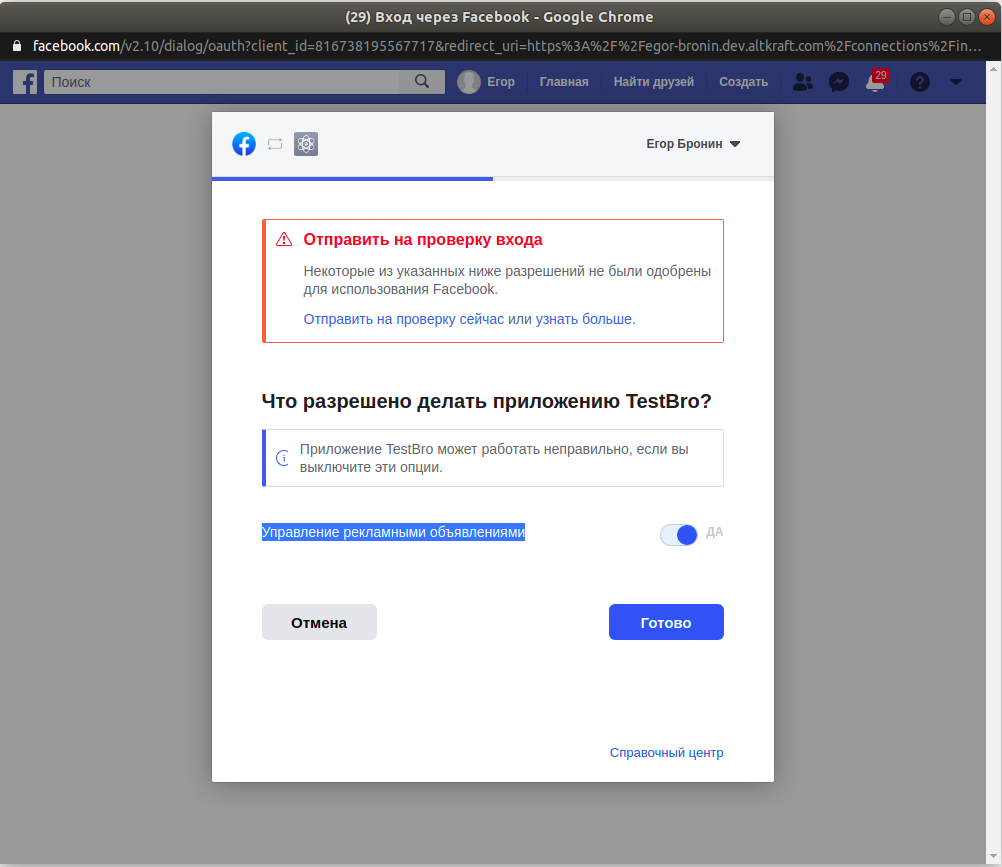Go to Главная in the top navigation
The image size is (1002, 867).
tap(564, 82)
